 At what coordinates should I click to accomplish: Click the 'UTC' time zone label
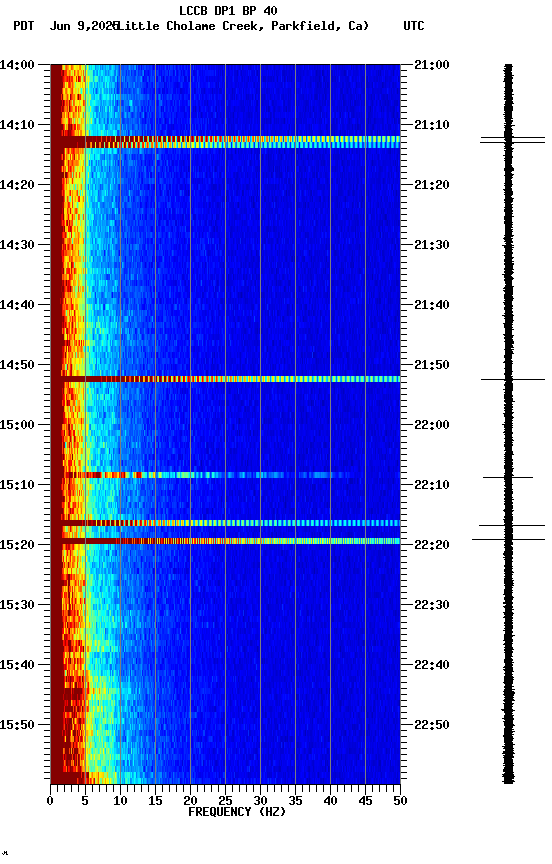(x=414, y=26)
